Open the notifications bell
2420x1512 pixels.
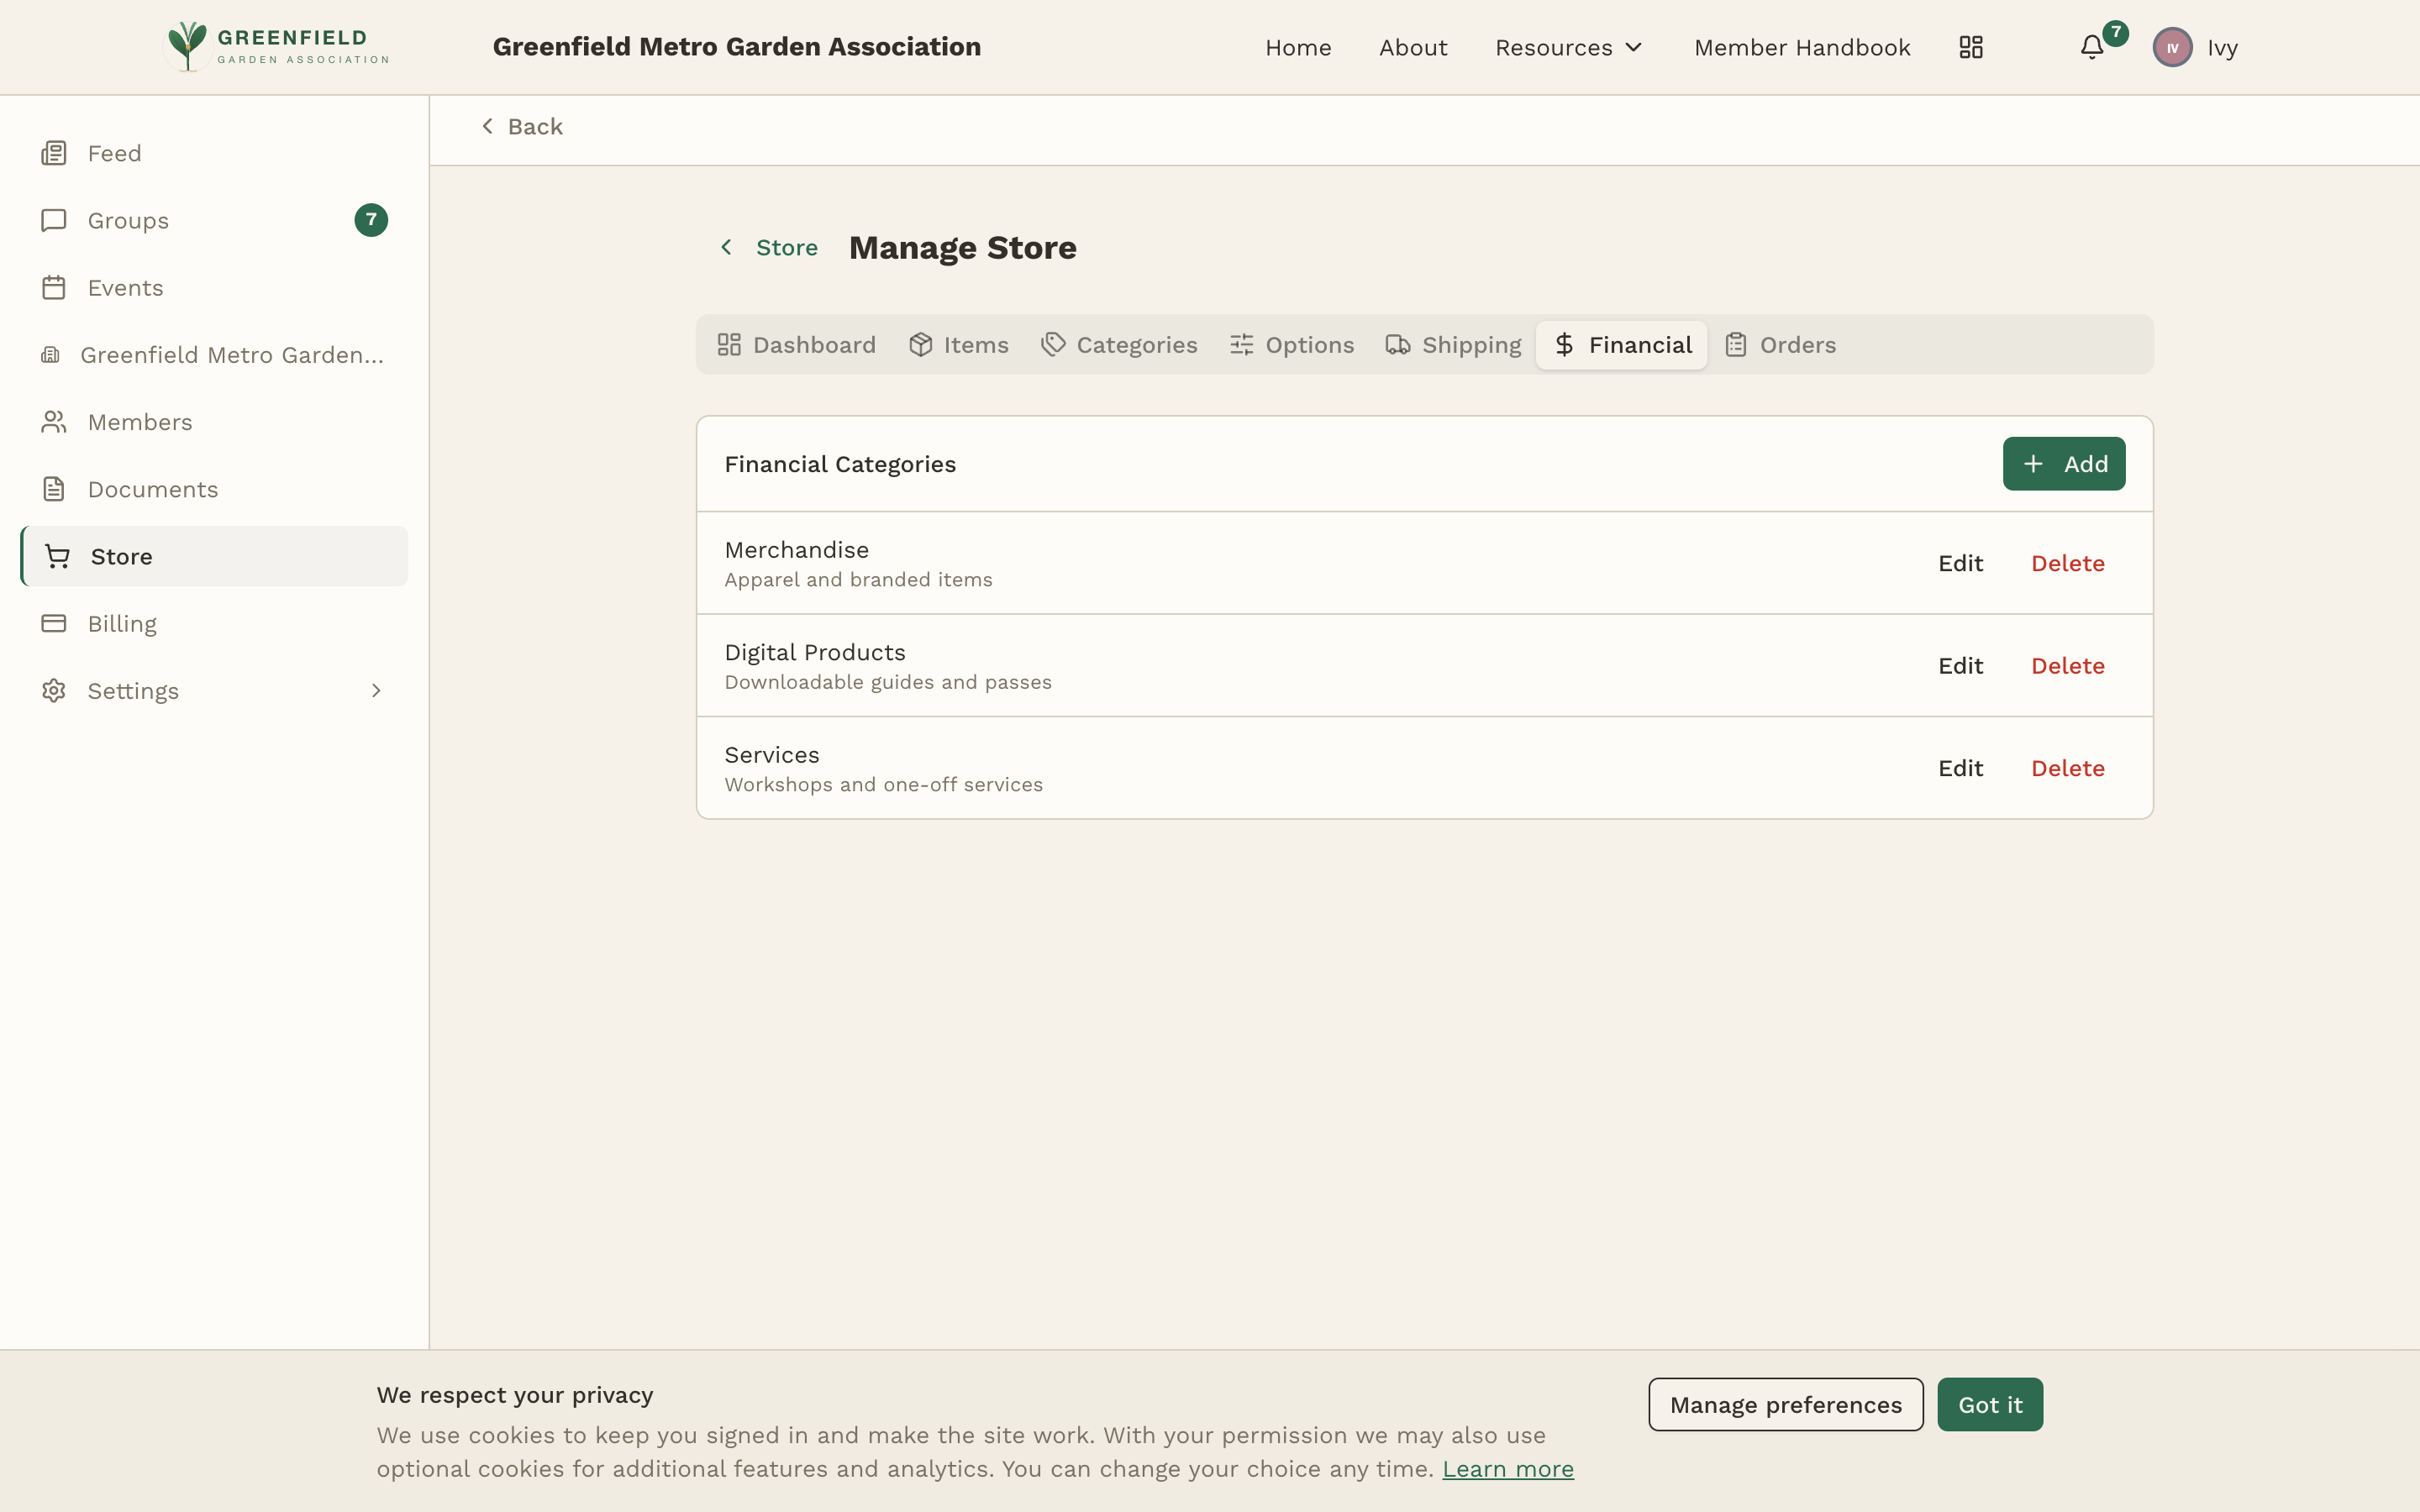point(2092,47)
